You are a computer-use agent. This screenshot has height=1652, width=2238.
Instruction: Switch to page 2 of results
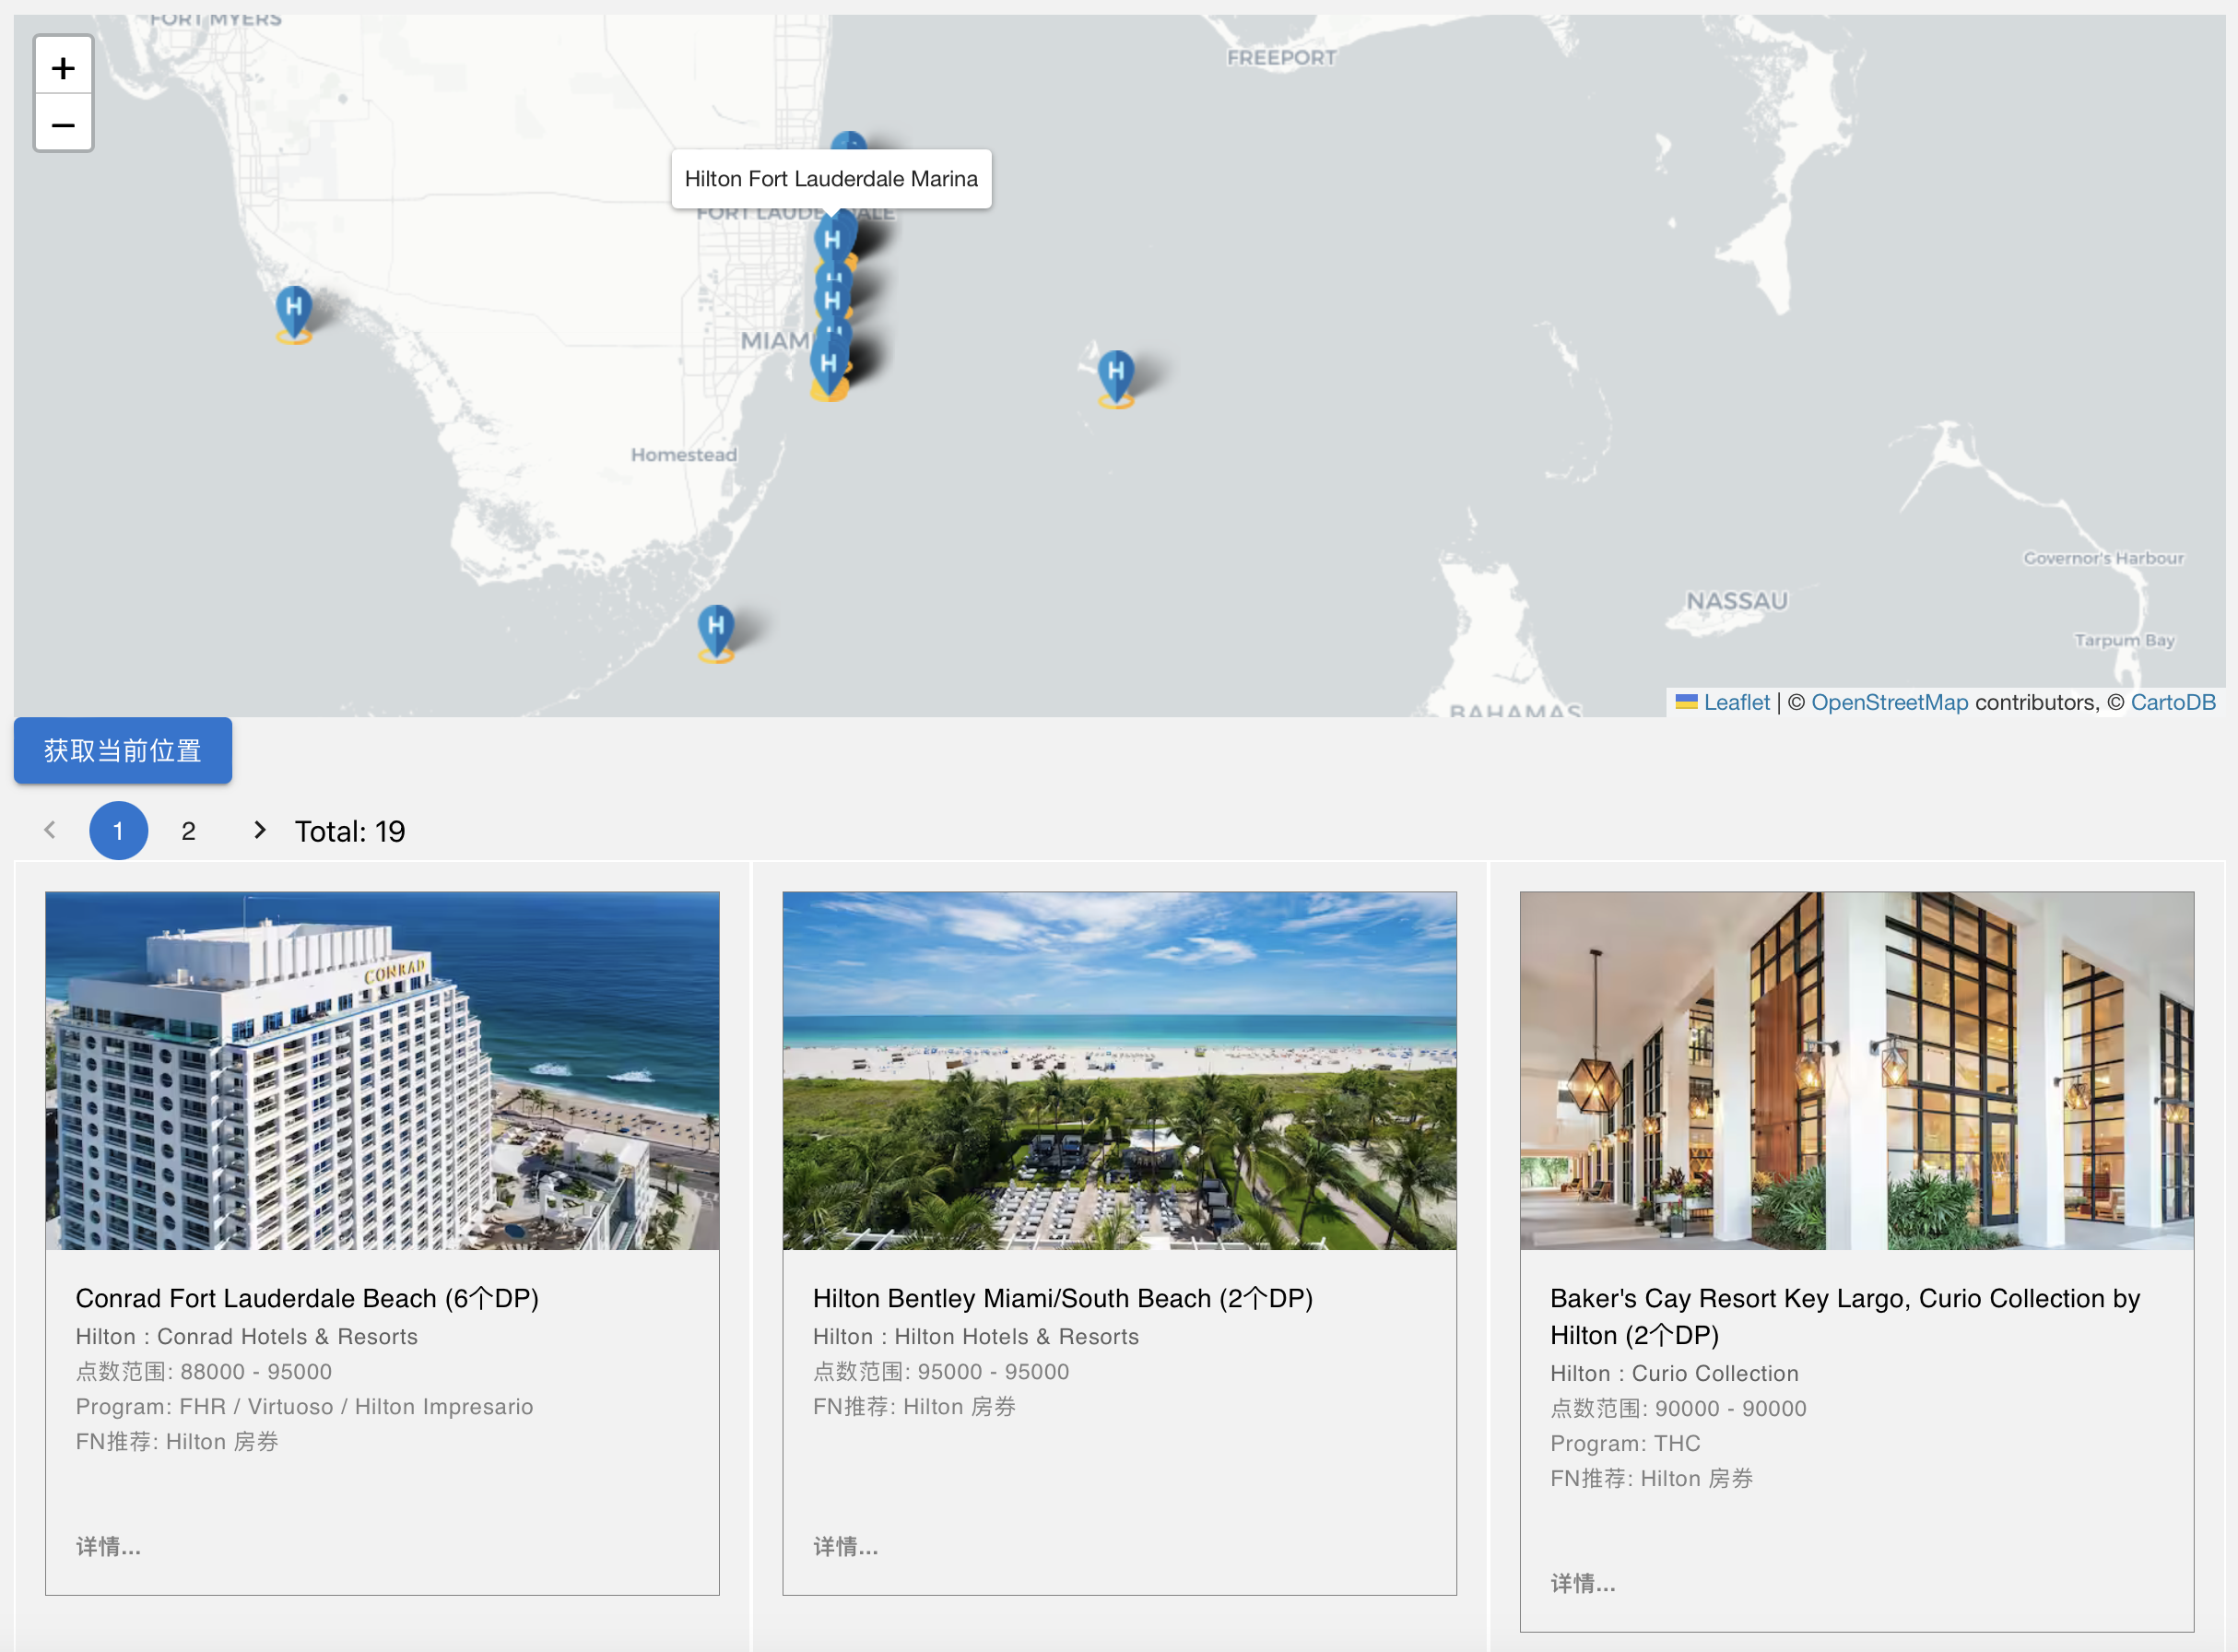pos(188,831)
